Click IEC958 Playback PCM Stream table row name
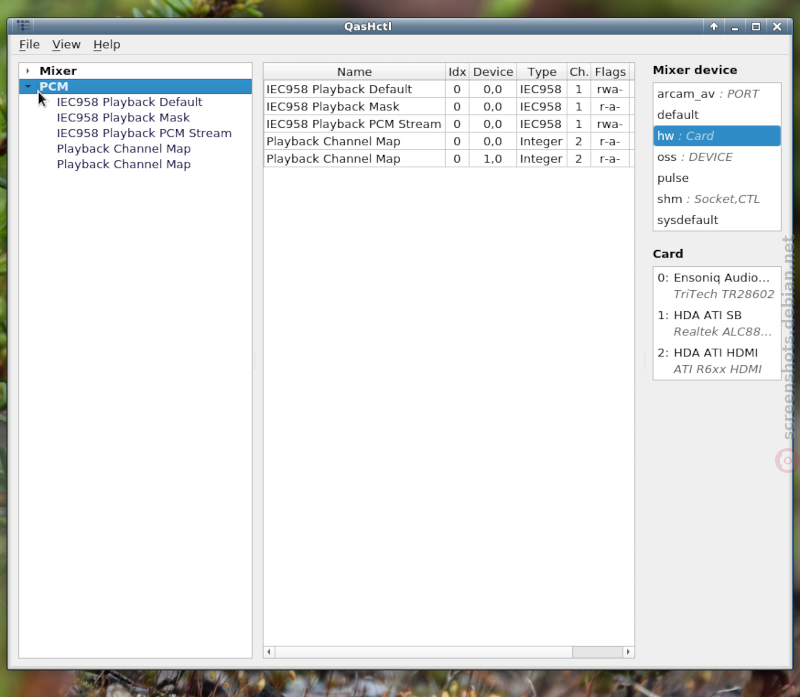 [354, 124]
